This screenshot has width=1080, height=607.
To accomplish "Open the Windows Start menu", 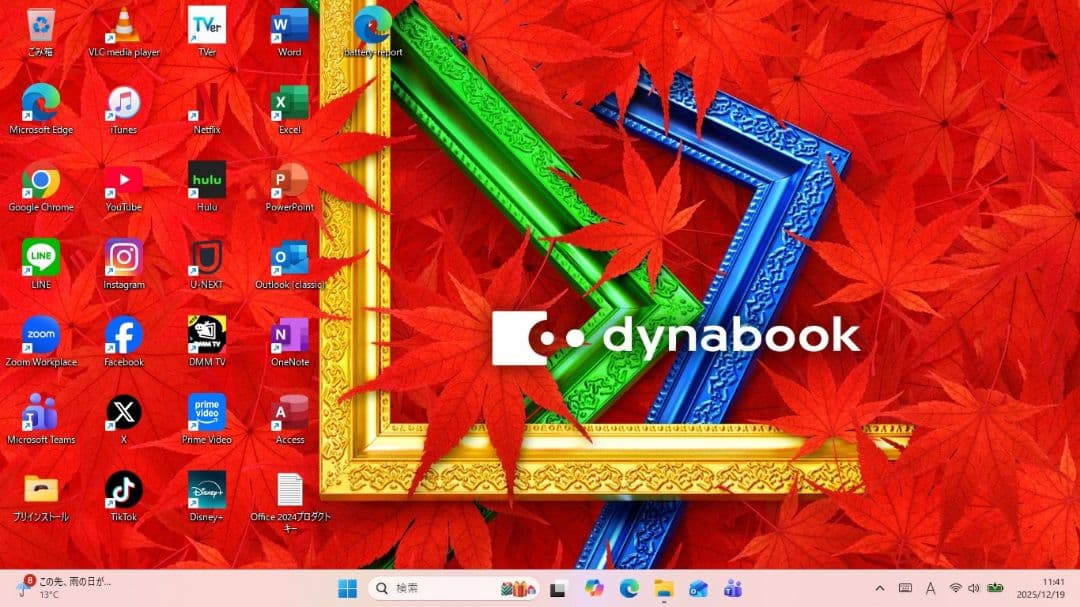I will click(348, 588).
